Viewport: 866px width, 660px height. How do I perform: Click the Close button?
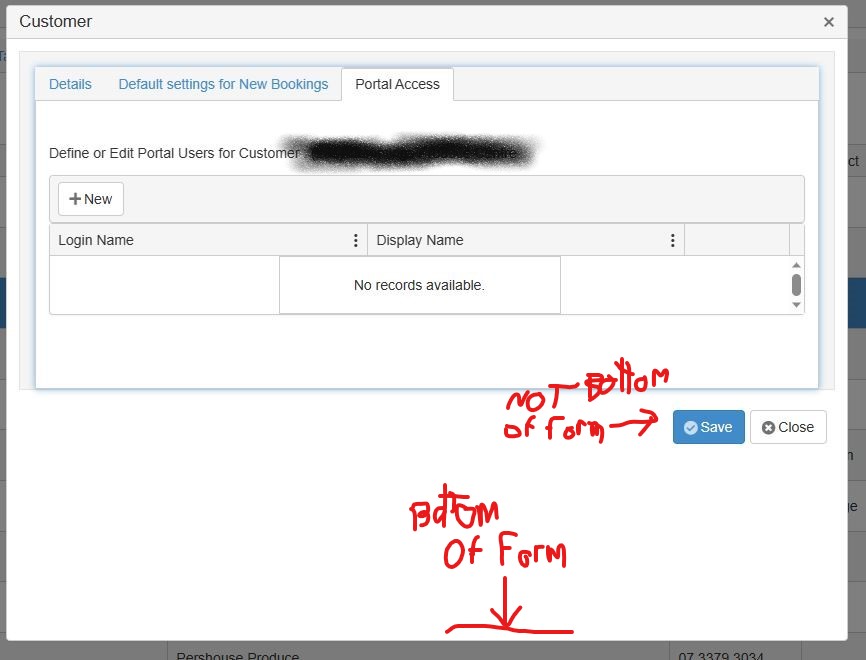tap(788, 427)
